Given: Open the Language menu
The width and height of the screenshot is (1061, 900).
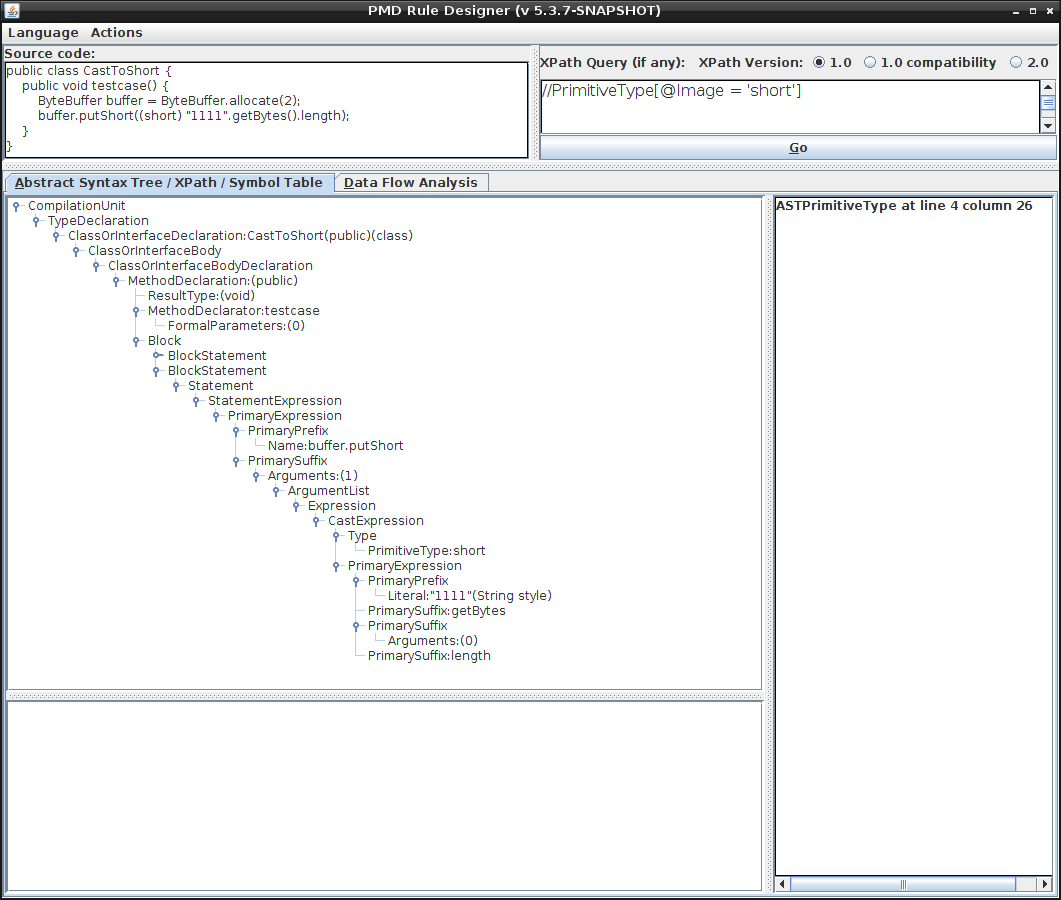Looking at the screenshot, I should pyautogui.click(x=43, y=33).
